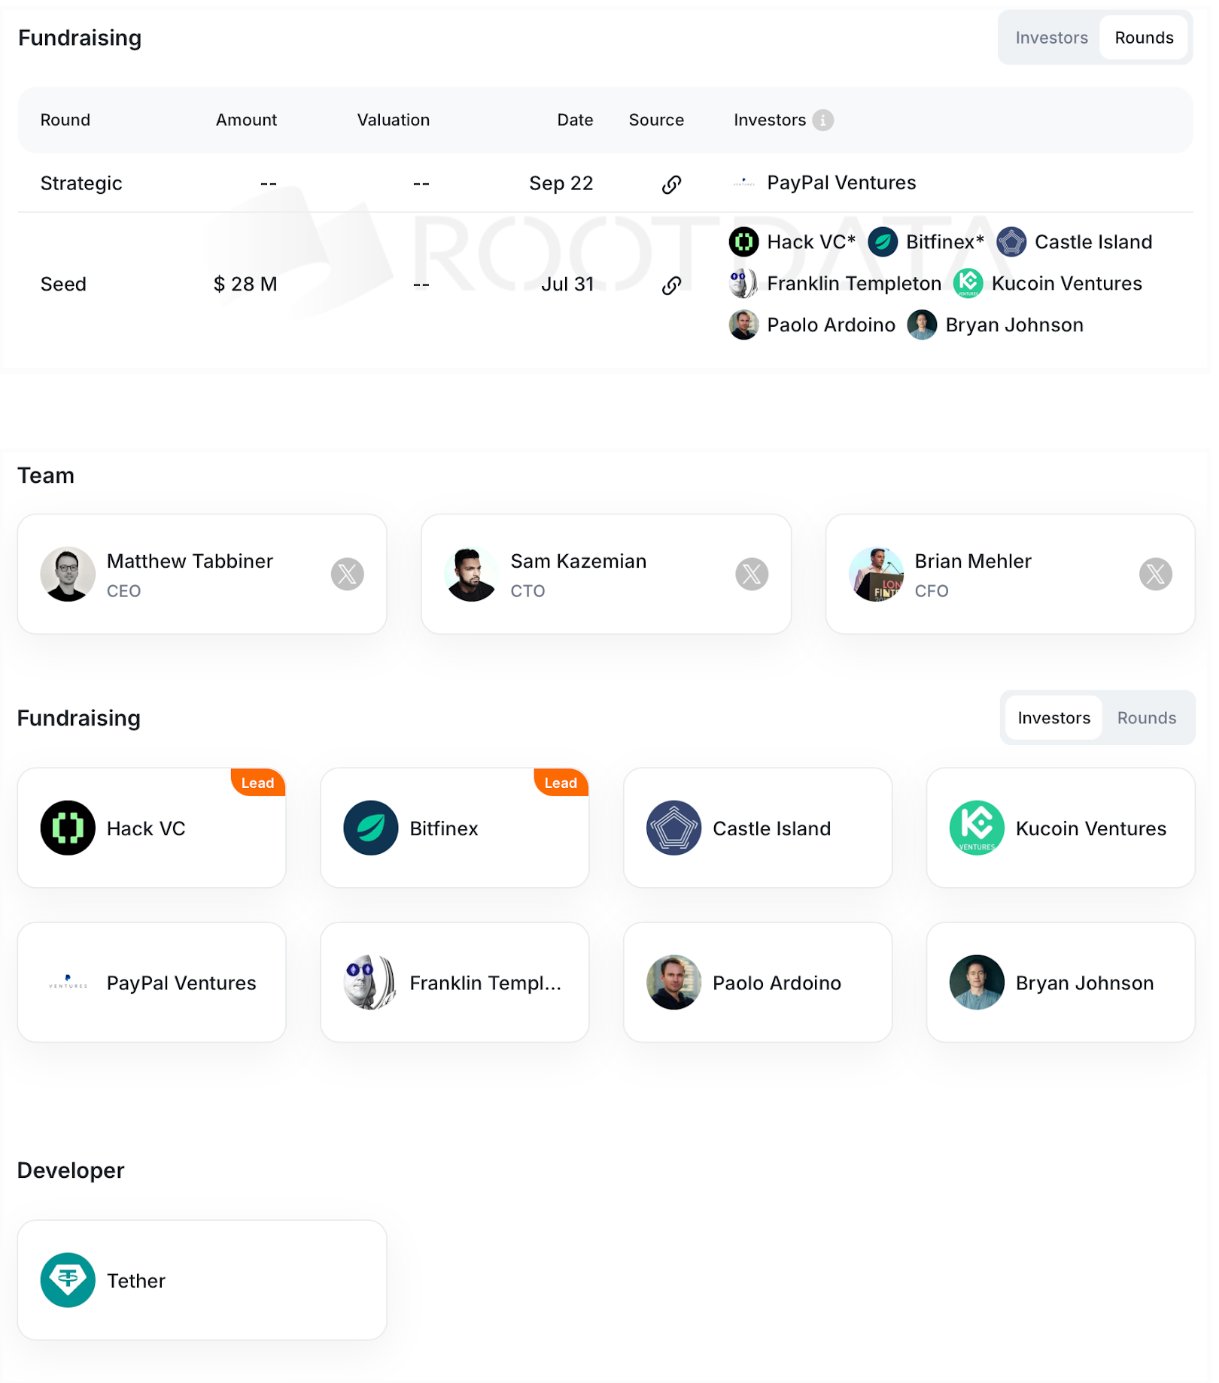
Task: Open Brian Mehler's X profile icon
Action: [x=1156, y=574]
